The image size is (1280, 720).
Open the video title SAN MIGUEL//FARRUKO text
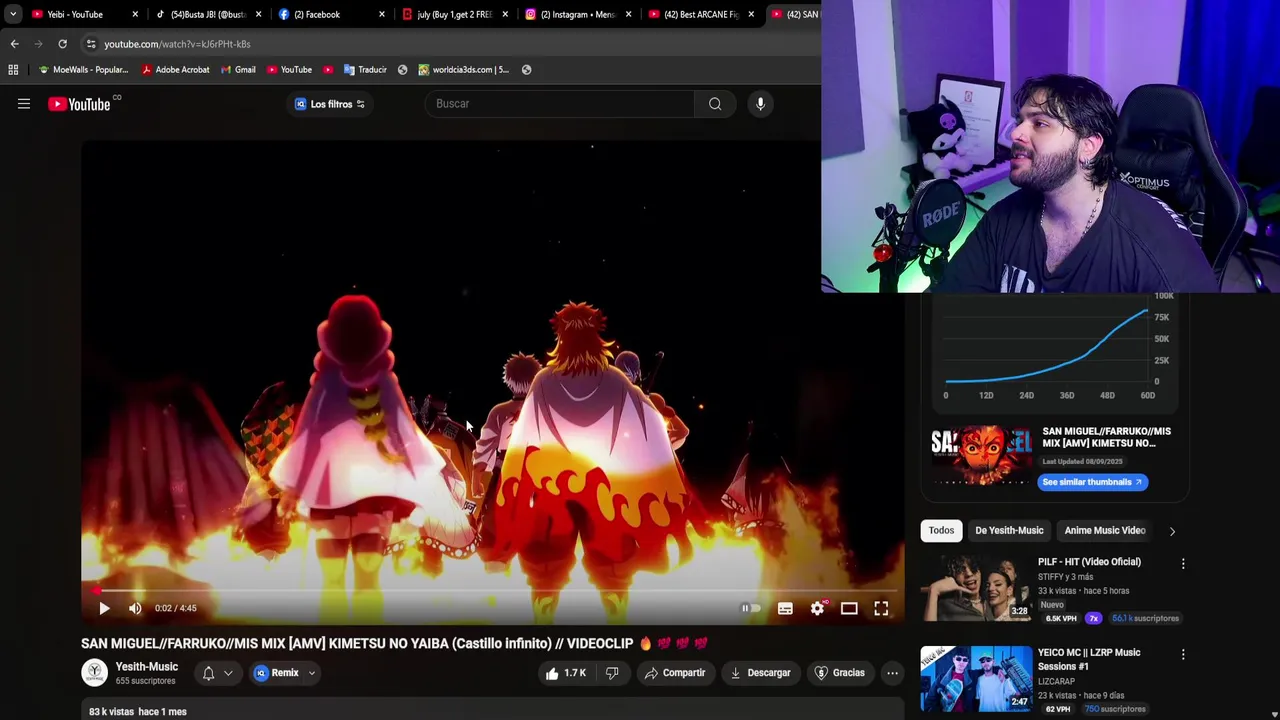click(394, 644)
